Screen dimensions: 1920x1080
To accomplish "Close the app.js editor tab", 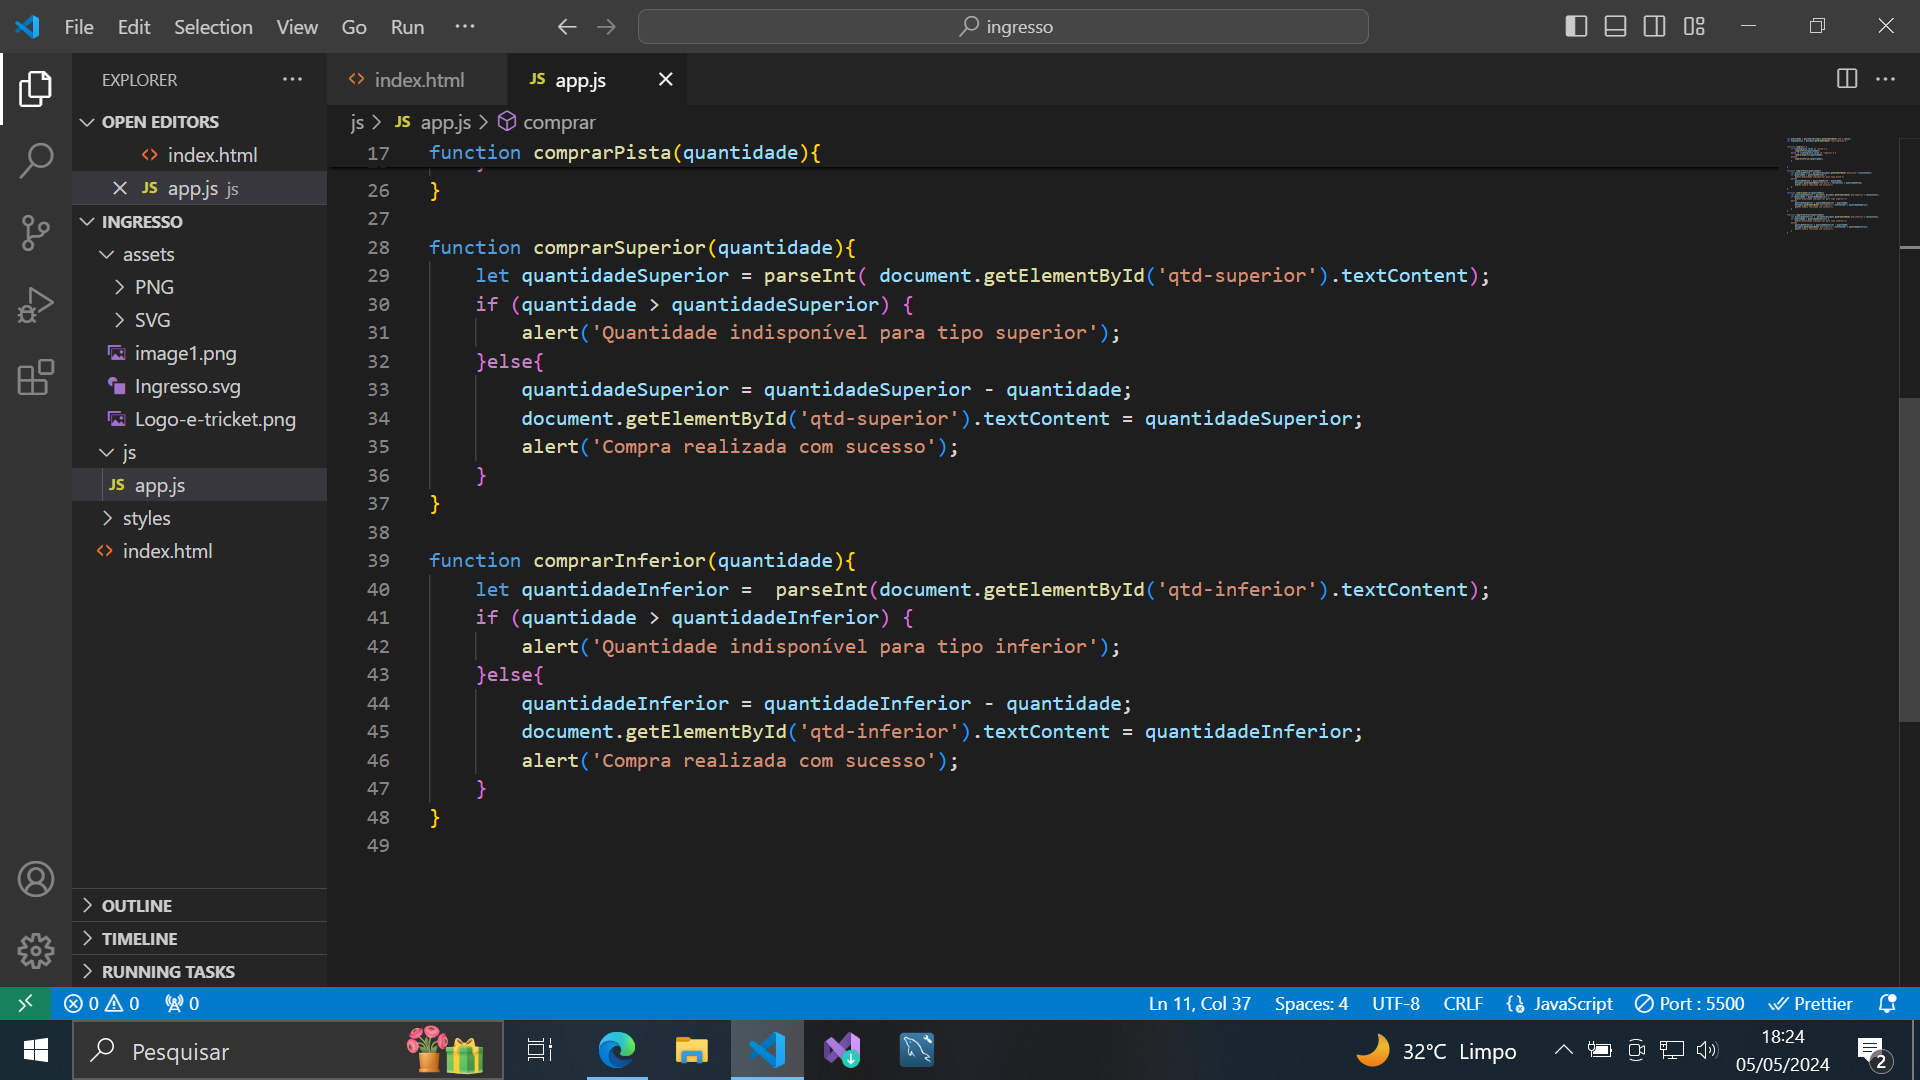I will pos(665,79).
